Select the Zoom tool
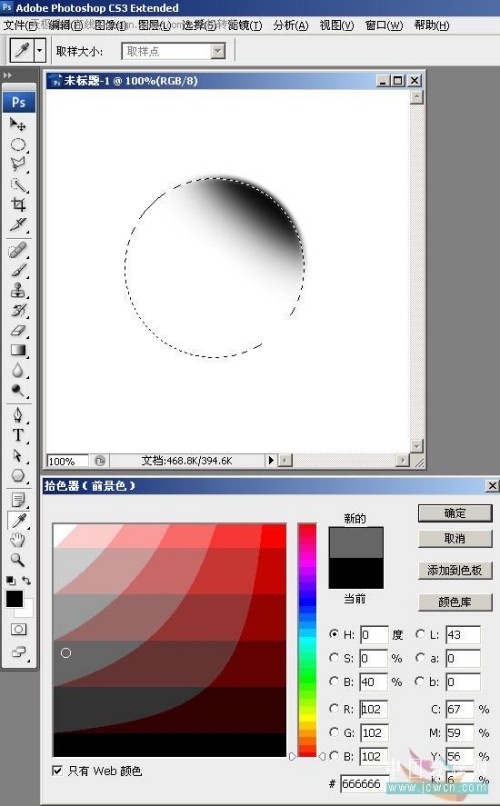Image resolution: width=500 pixels, height=806 pixels. point(18,559)
